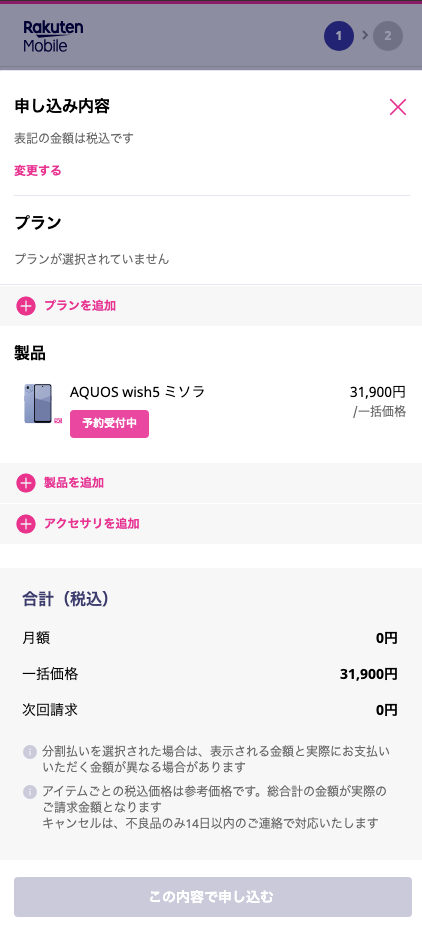Select step 2 circle indicator
The width and height of the screenshot is (422, 927).
(x=388, y=36)
